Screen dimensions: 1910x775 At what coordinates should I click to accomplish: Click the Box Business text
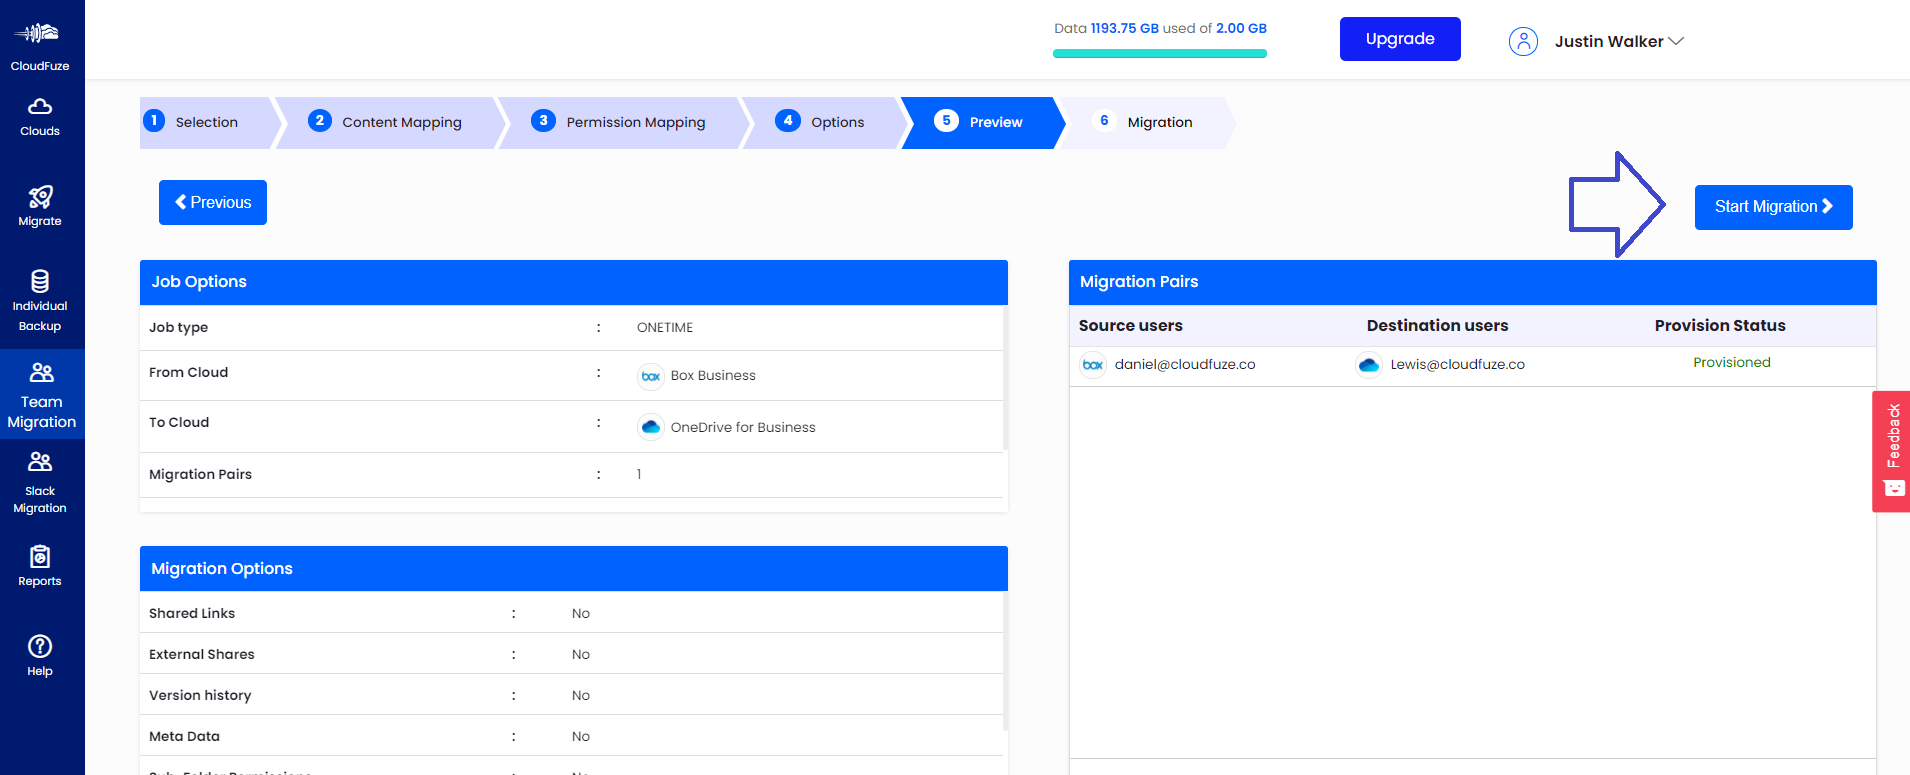pos(713,376)
